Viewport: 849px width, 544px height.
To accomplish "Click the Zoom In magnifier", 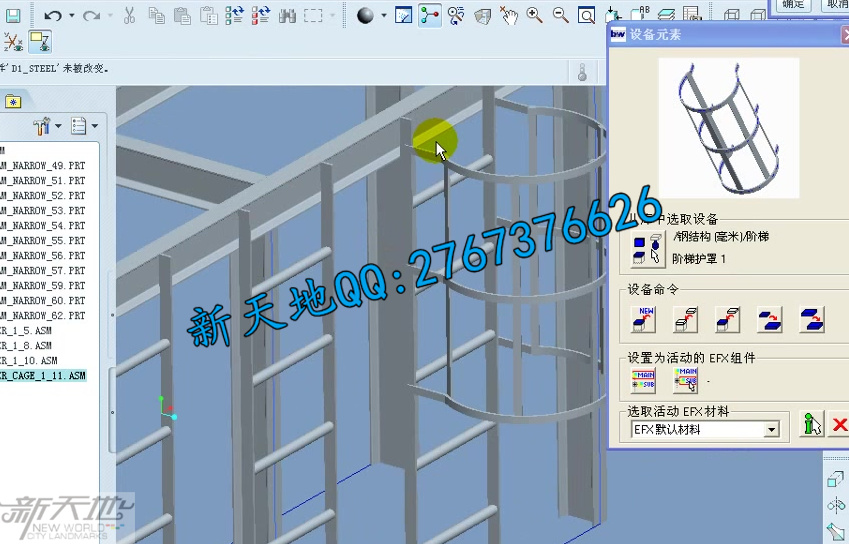I will click(x=534, y=15).
